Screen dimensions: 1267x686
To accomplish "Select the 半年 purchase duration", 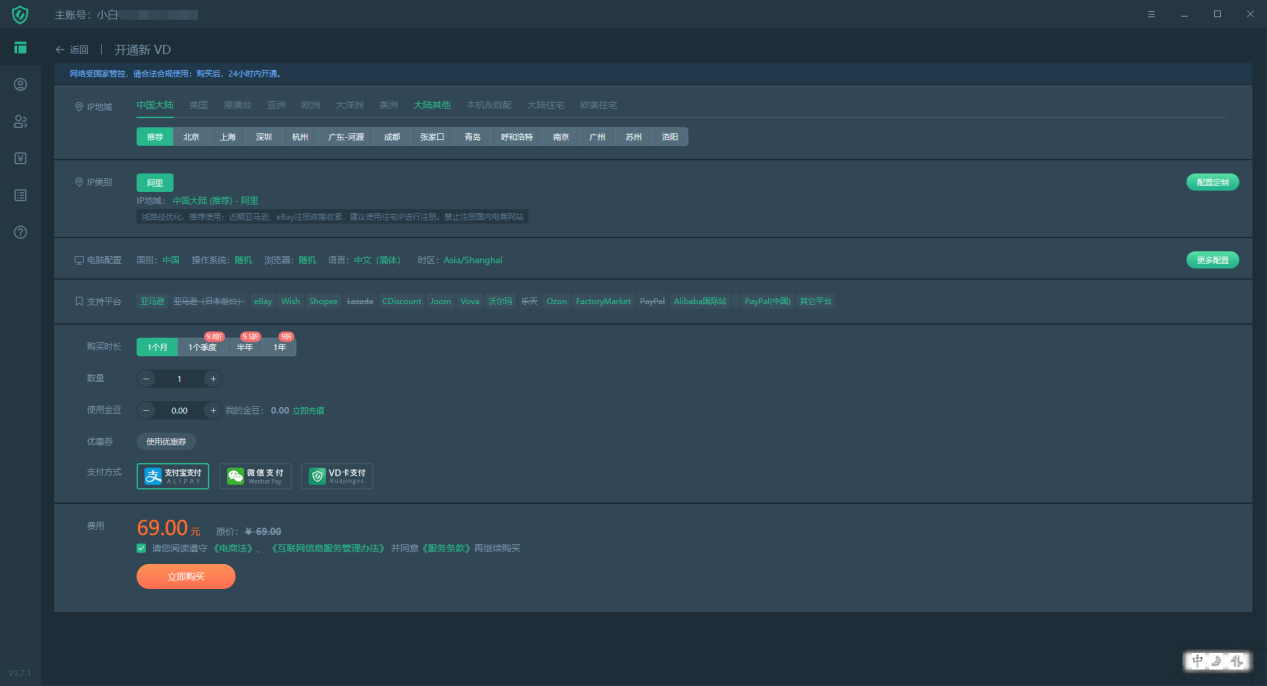I will pyautogui.click(x=245, y=347).
